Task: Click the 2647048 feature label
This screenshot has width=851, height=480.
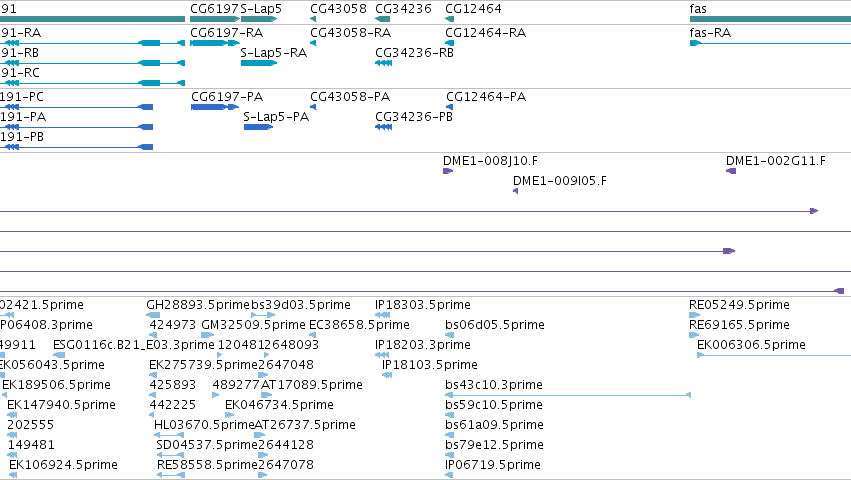Action: click(286, 365)
